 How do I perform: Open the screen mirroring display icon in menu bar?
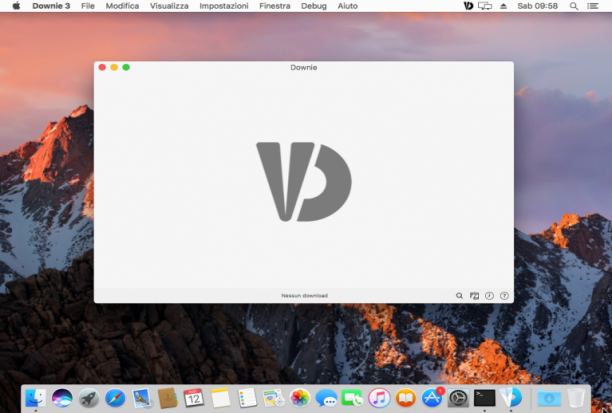tap(485, 6)
